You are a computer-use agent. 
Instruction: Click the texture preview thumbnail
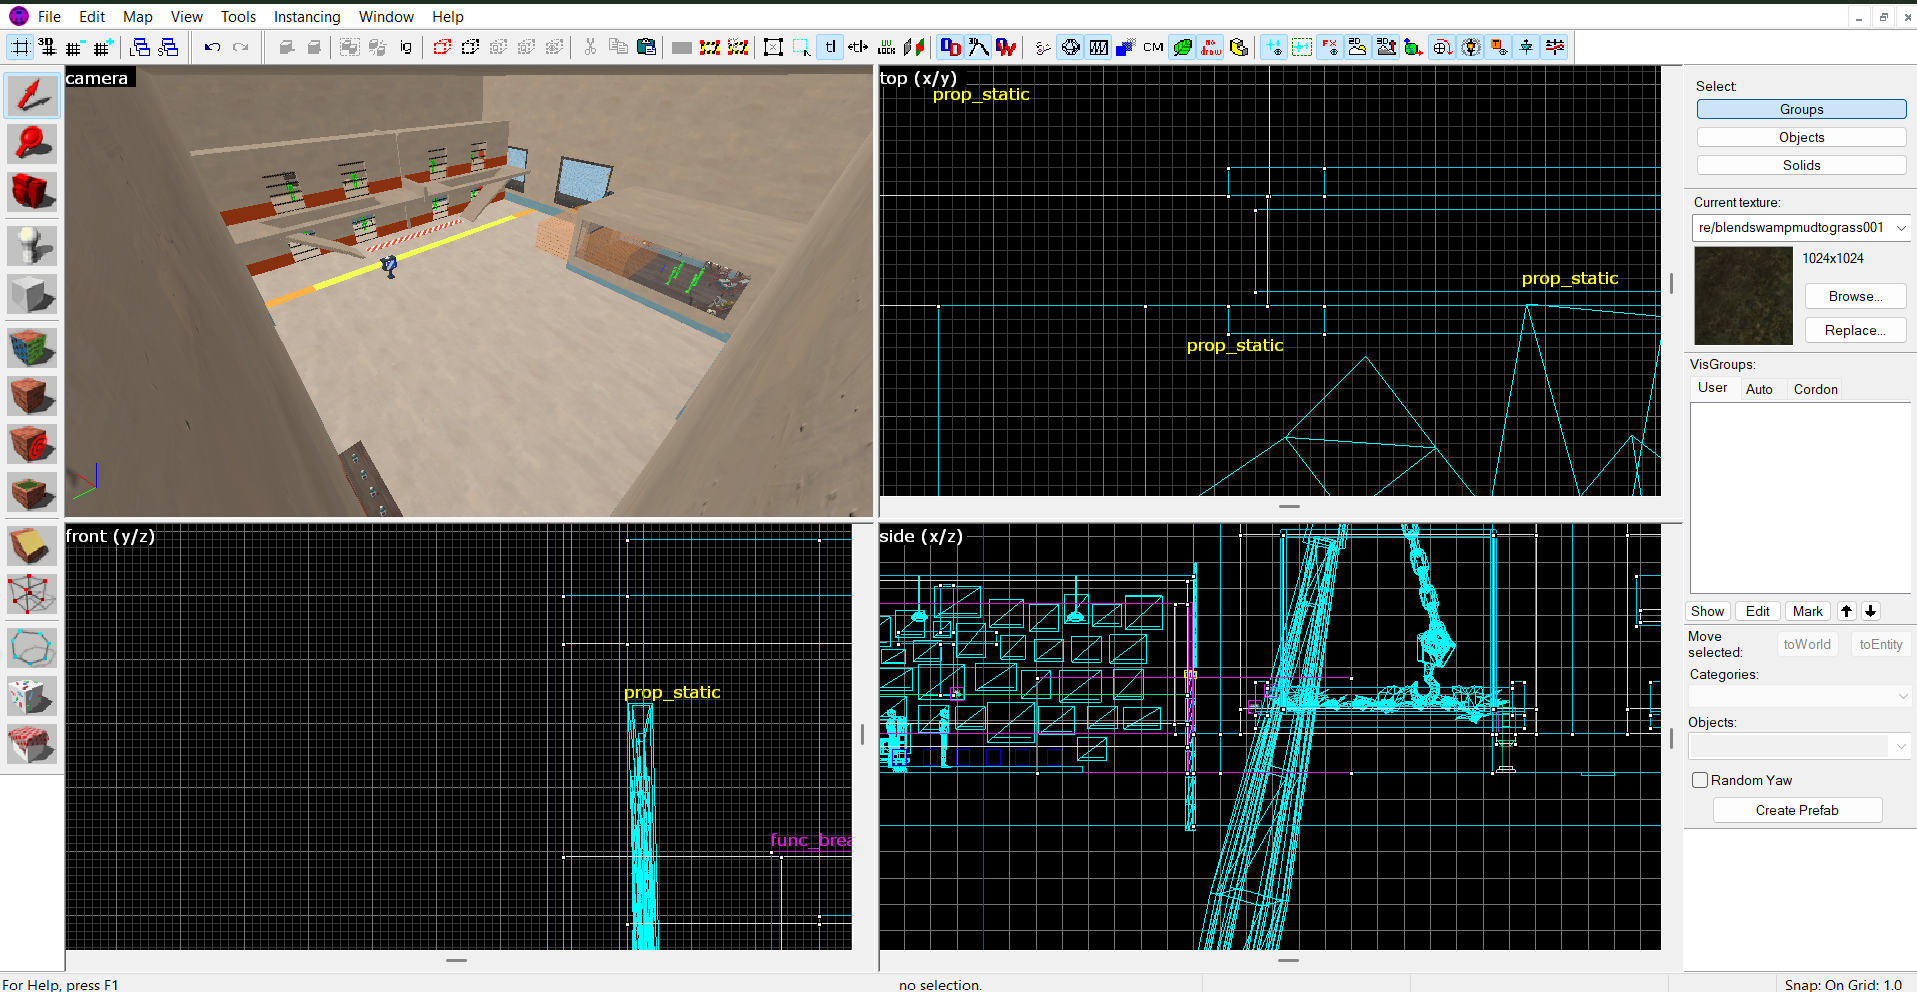pos(1743,295)
